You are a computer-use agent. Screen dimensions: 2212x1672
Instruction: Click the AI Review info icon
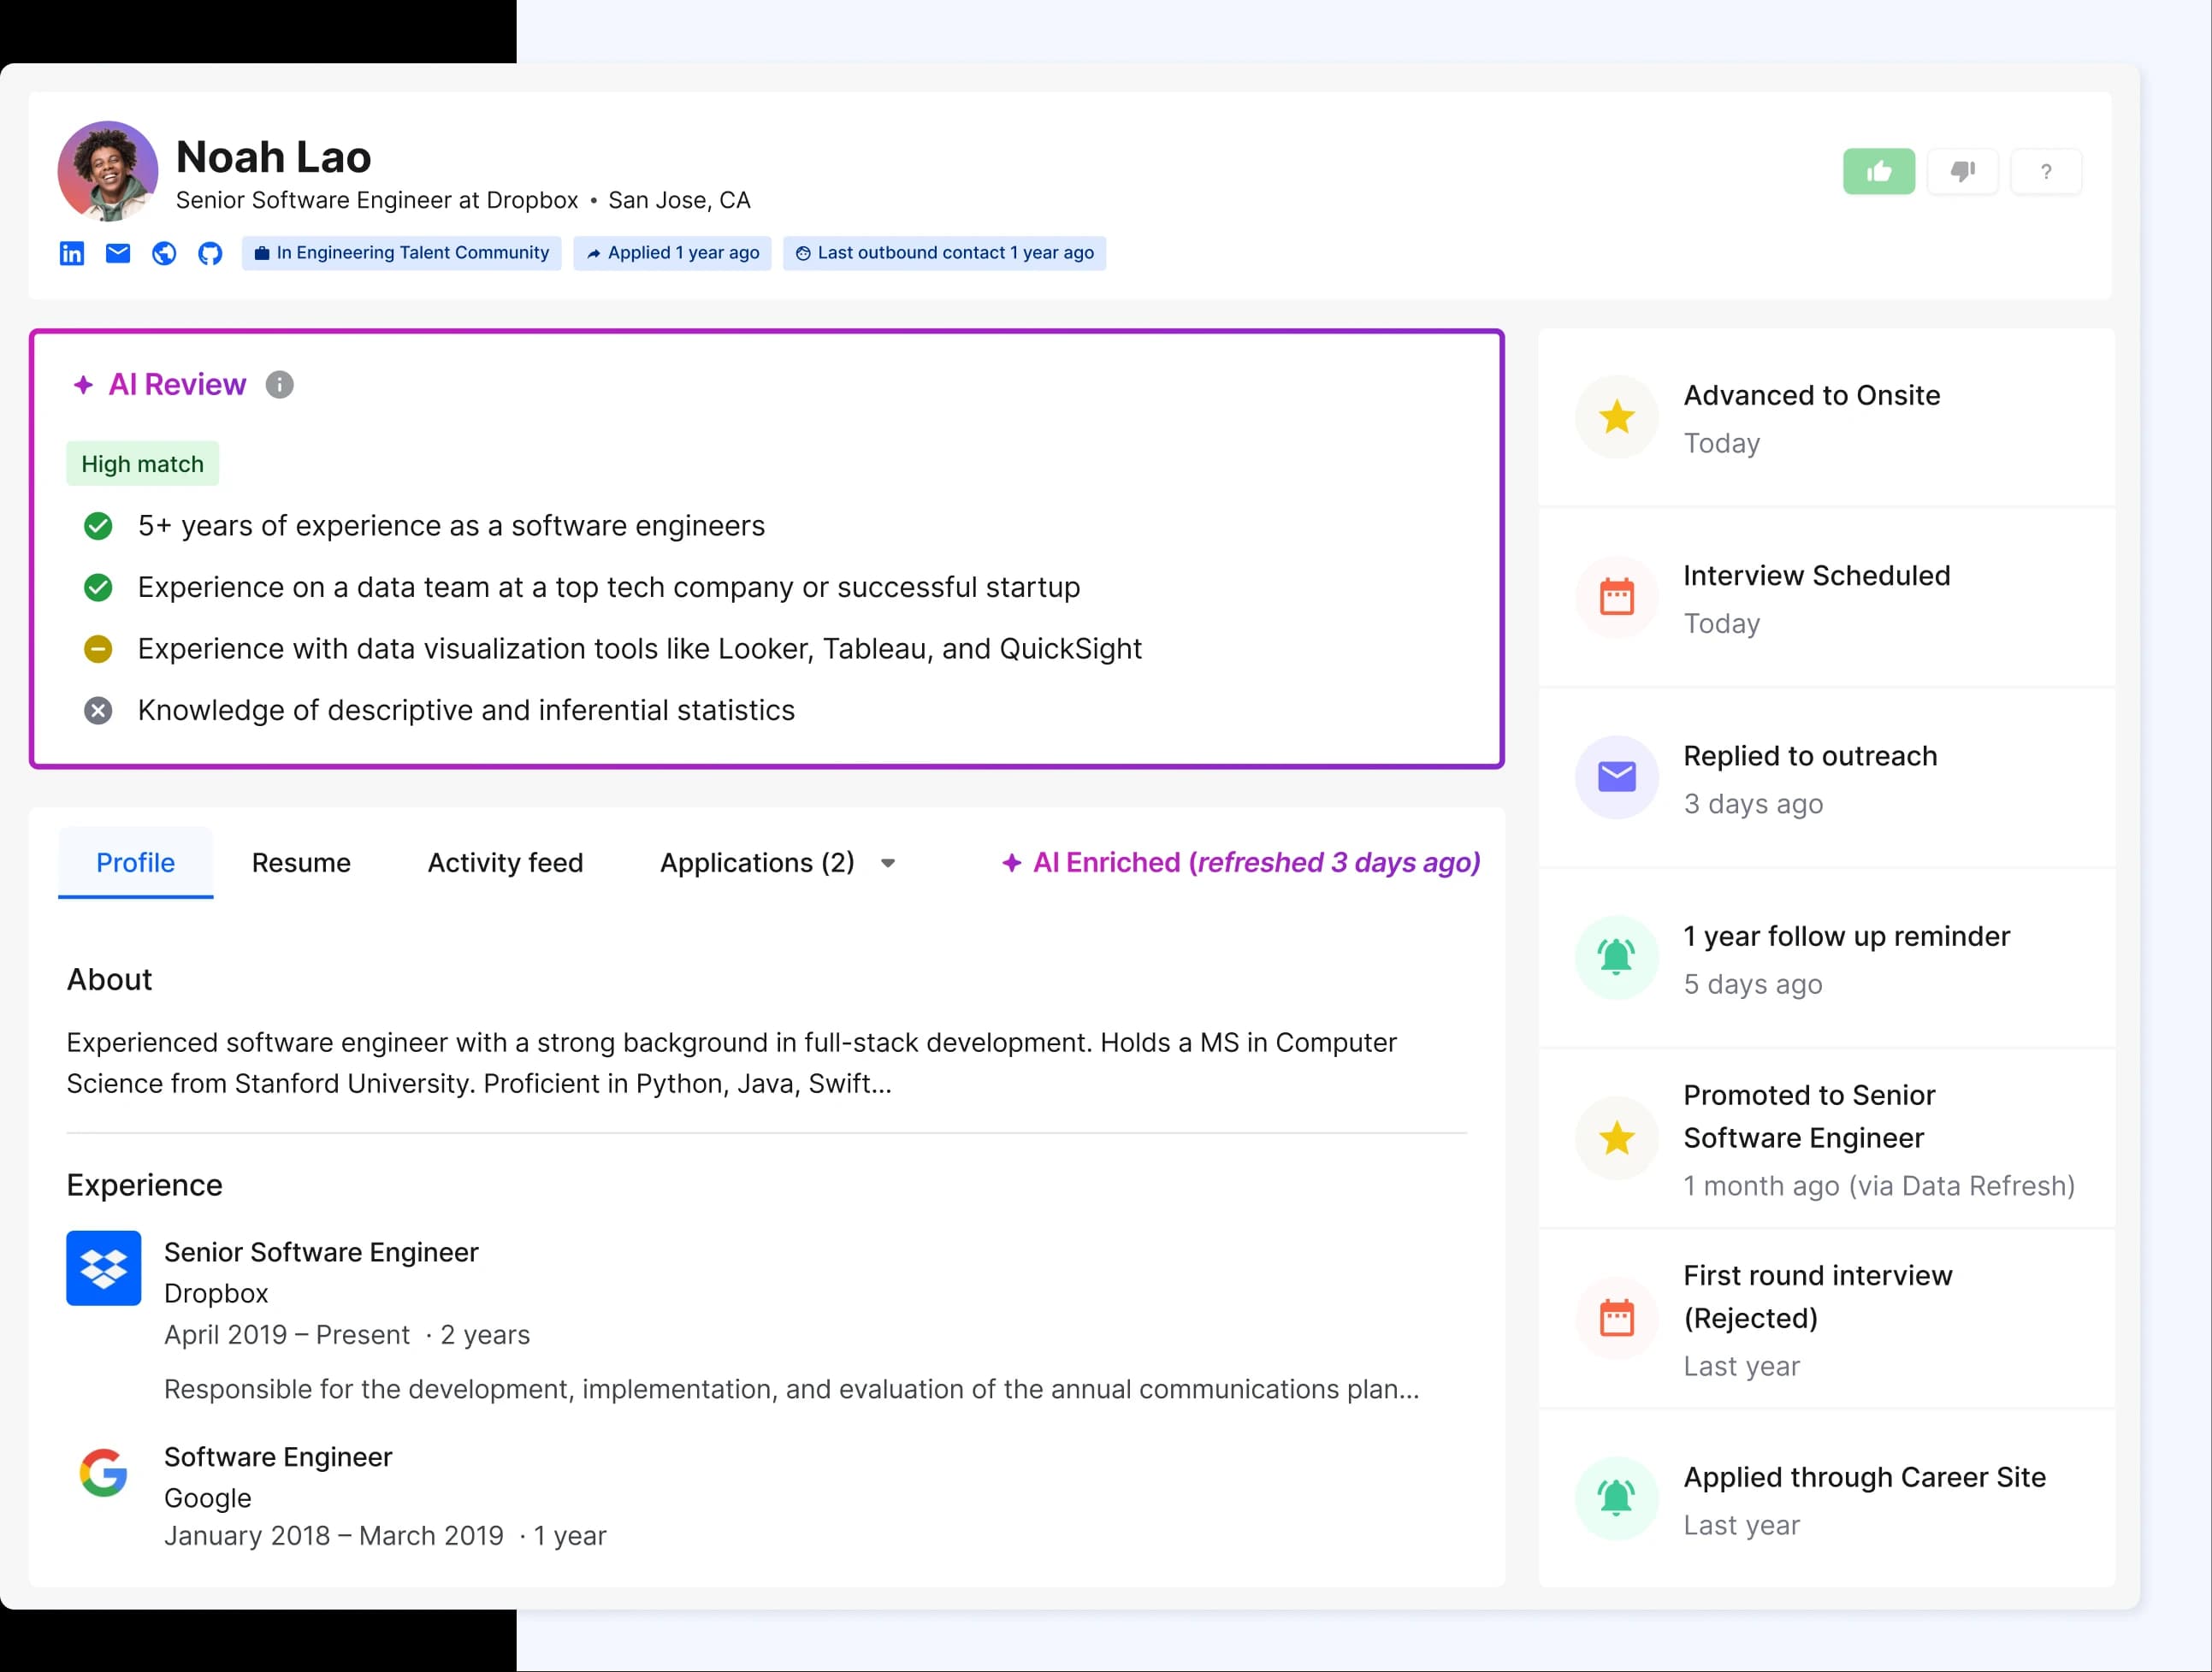tap(279, 385)
